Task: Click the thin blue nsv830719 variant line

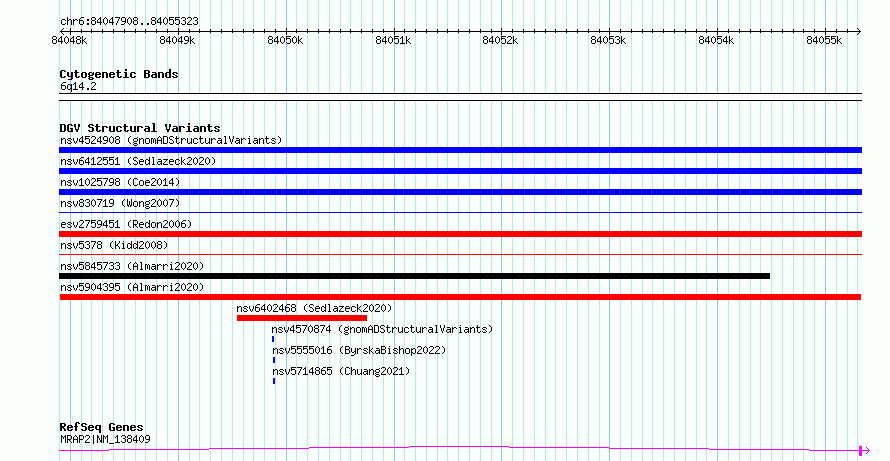Action: (x=460, y=212)
